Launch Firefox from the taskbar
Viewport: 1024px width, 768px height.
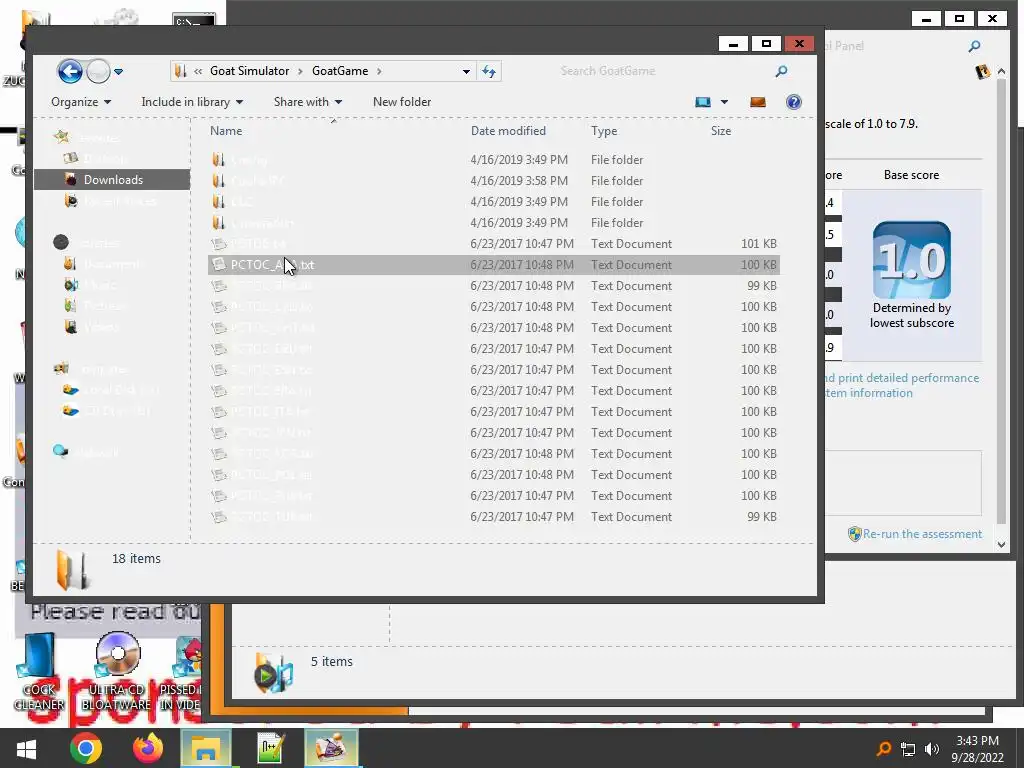(148, 748)
